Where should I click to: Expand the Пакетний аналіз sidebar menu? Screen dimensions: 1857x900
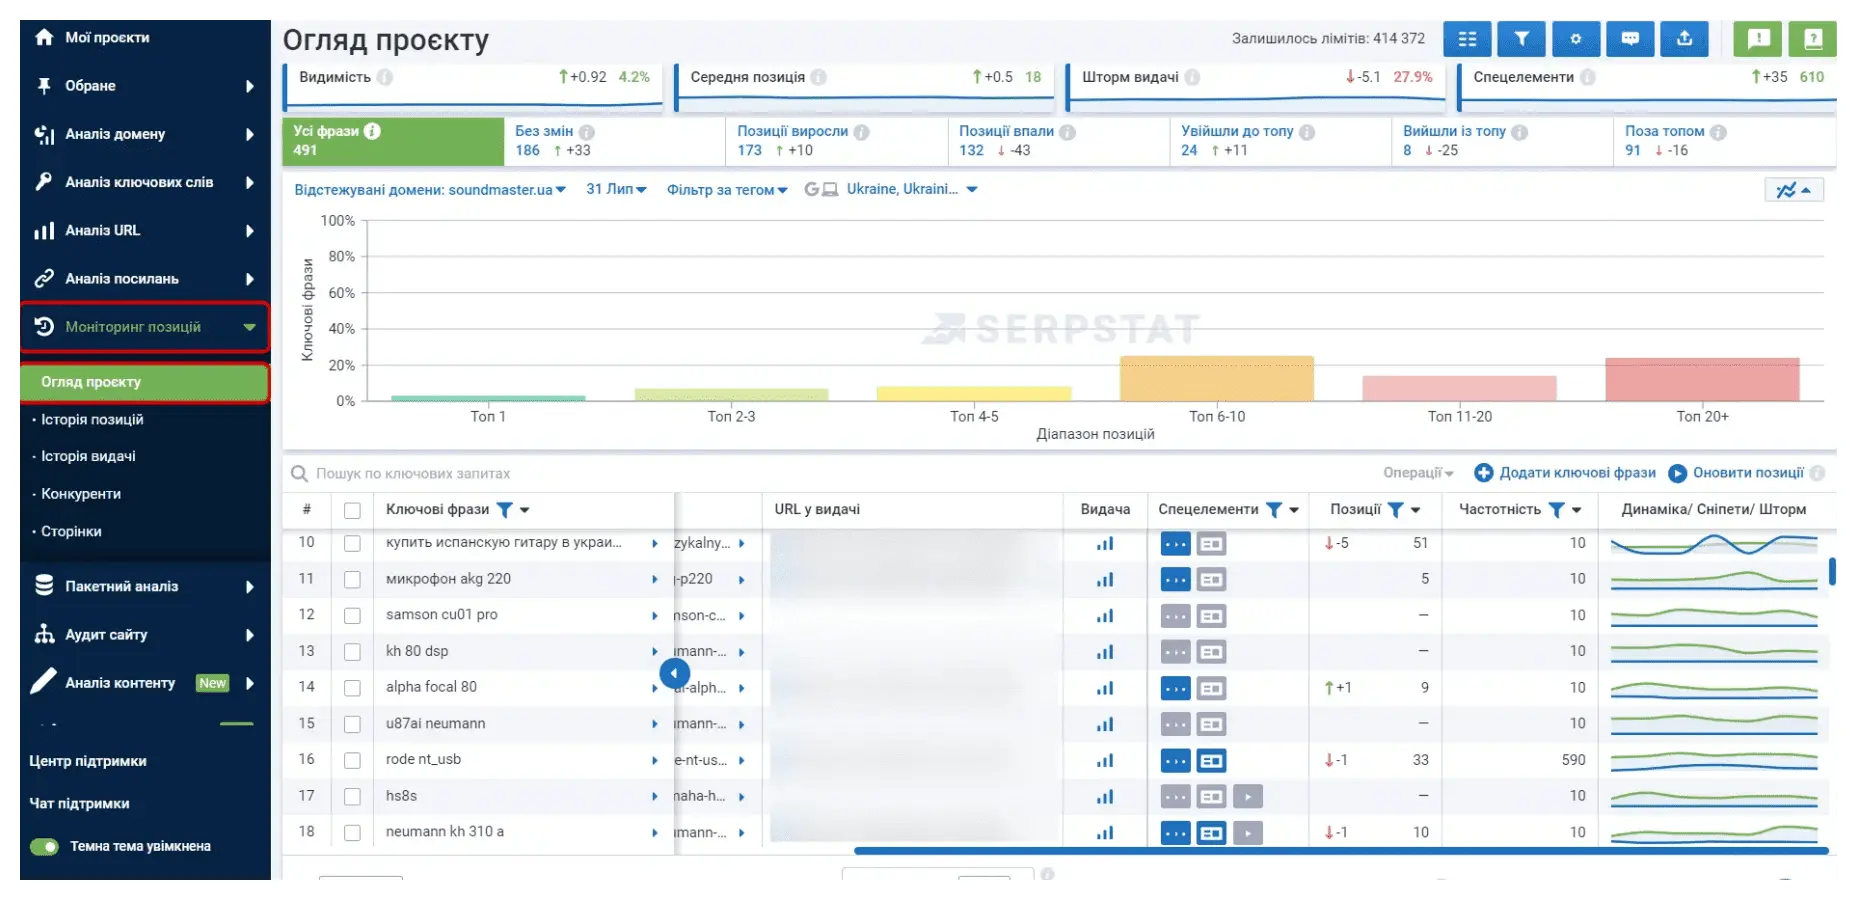pyautogui.click(x=145, y=587)
